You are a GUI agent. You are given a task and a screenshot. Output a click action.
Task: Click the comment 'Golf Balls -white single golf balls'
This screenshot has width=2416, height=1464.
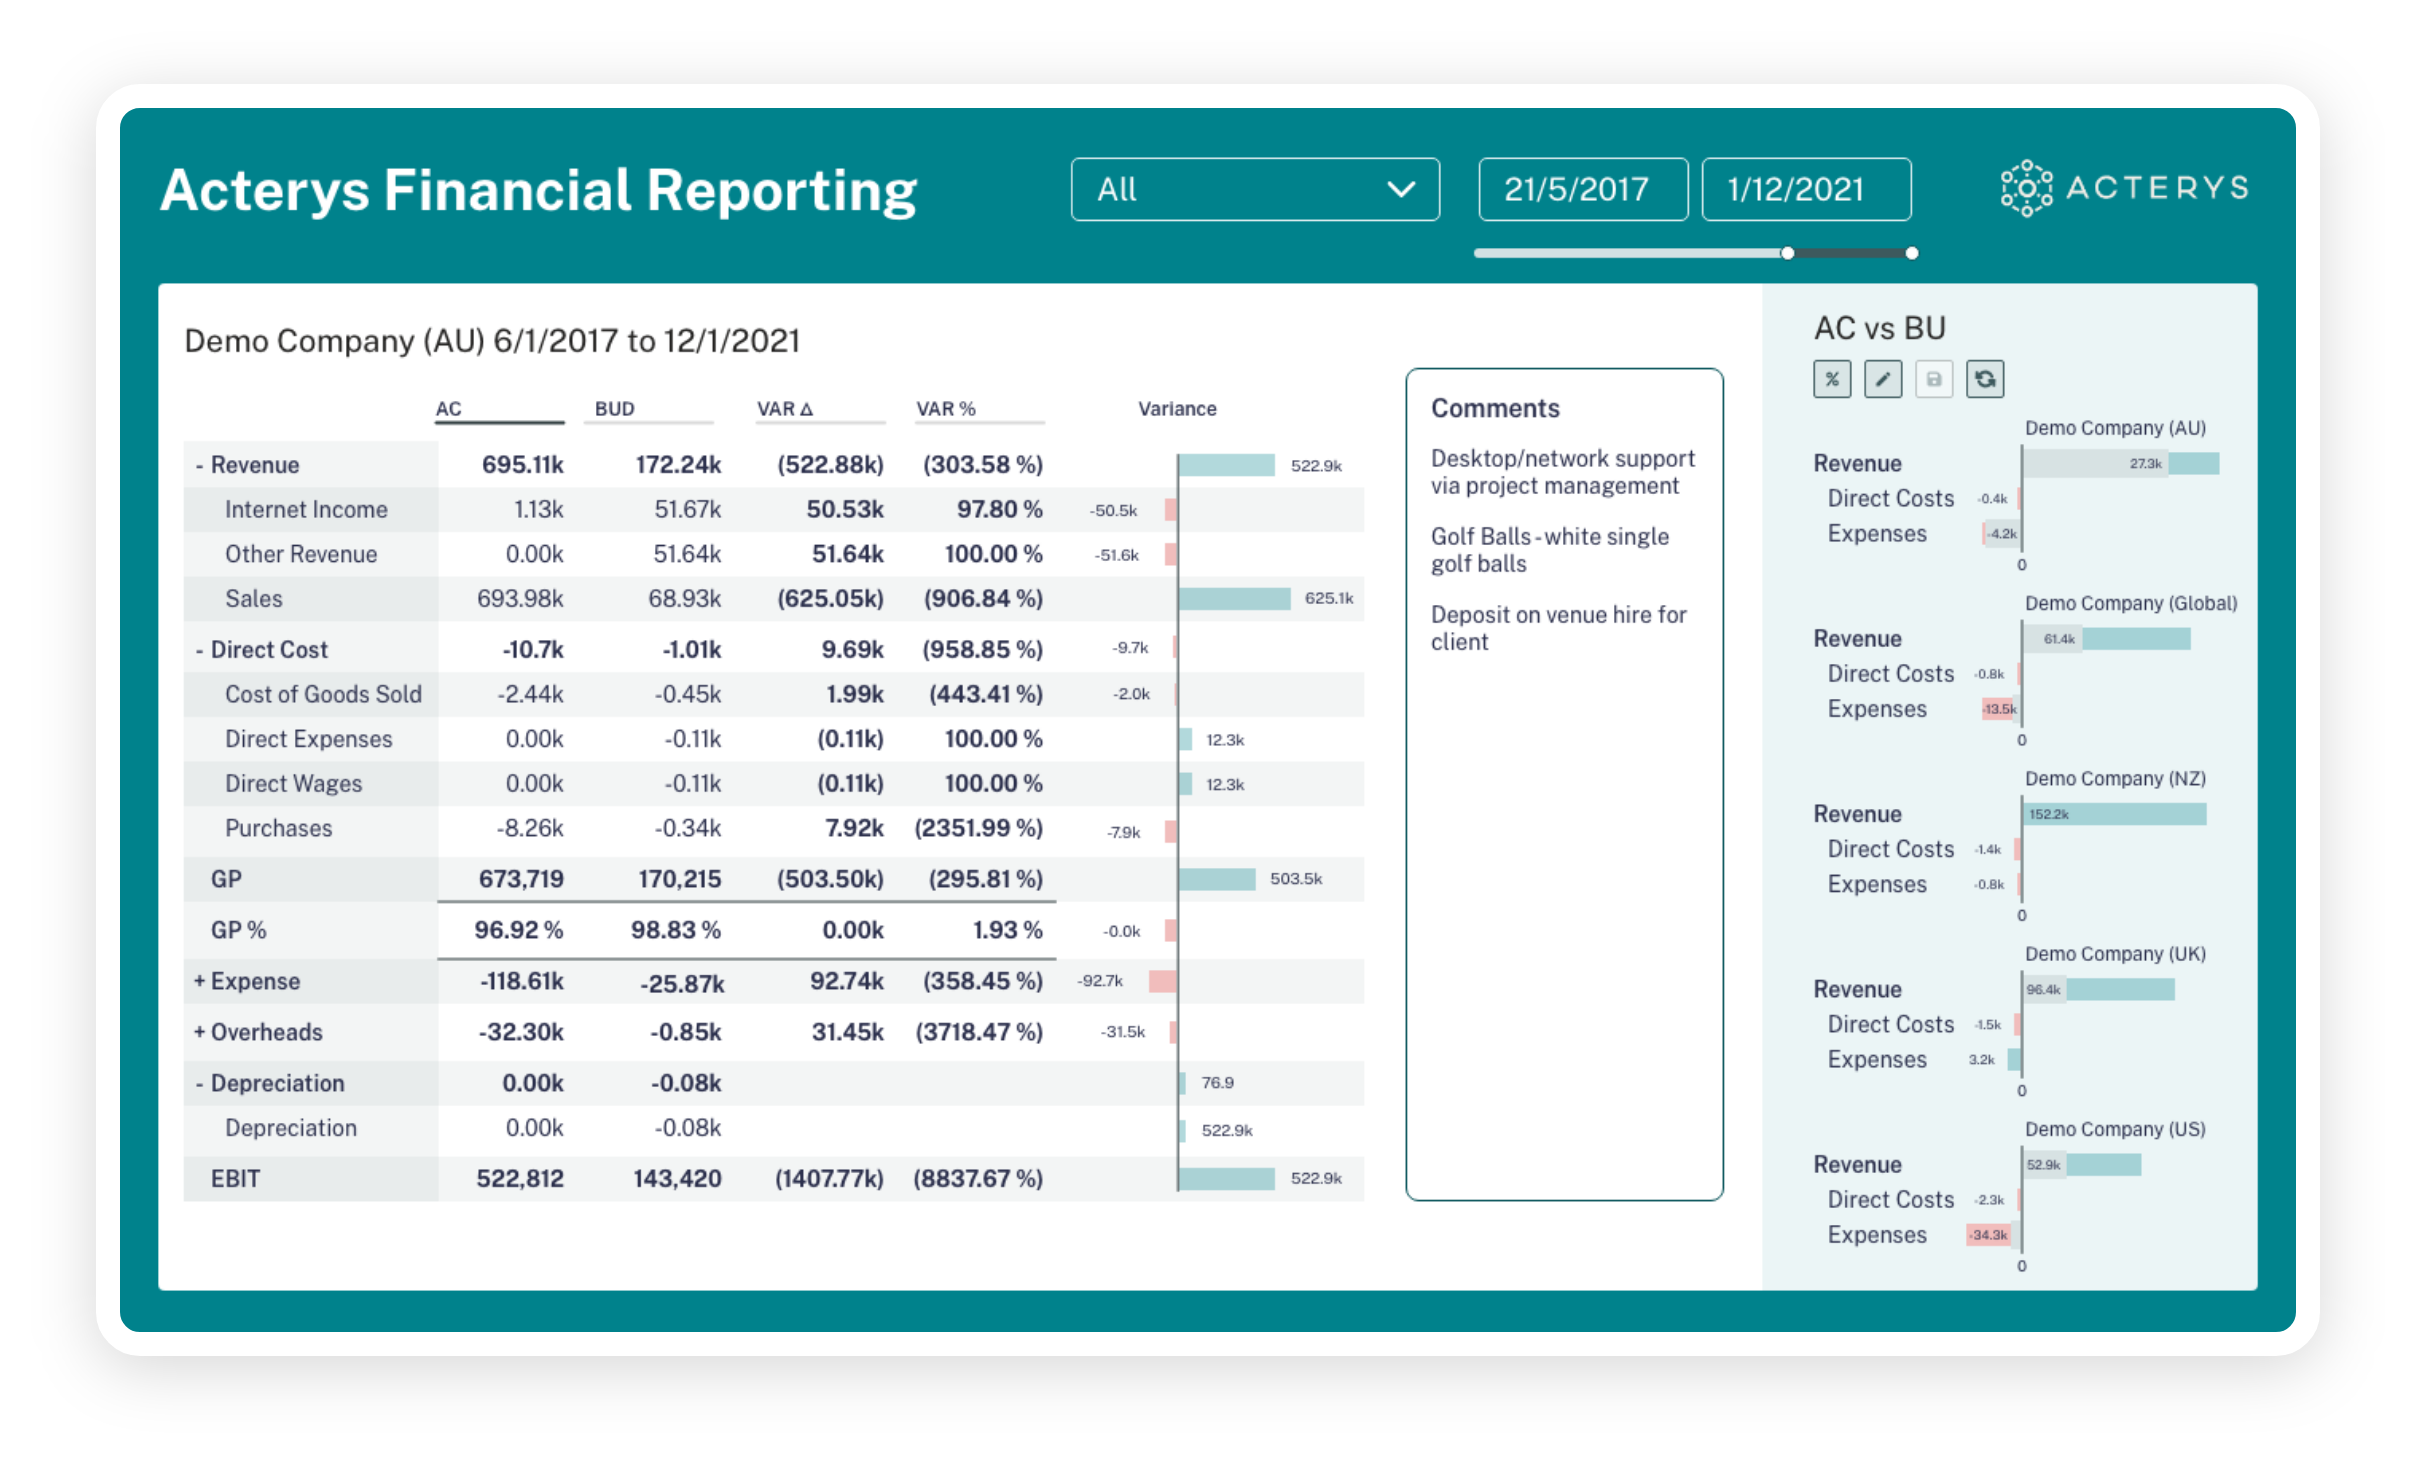[1549, 550]
